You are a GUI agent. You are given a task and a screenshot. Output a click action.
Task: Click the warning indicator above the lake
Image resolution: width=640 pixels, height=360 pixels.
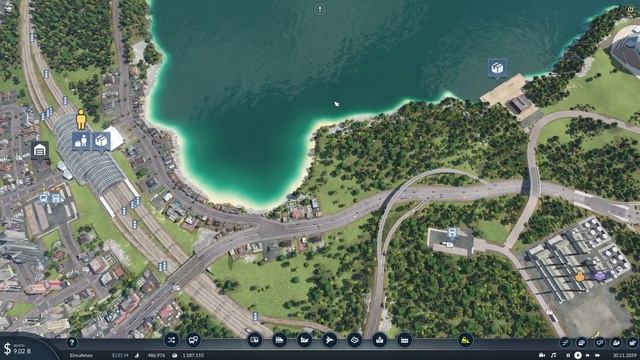click(x=320, y=9)
